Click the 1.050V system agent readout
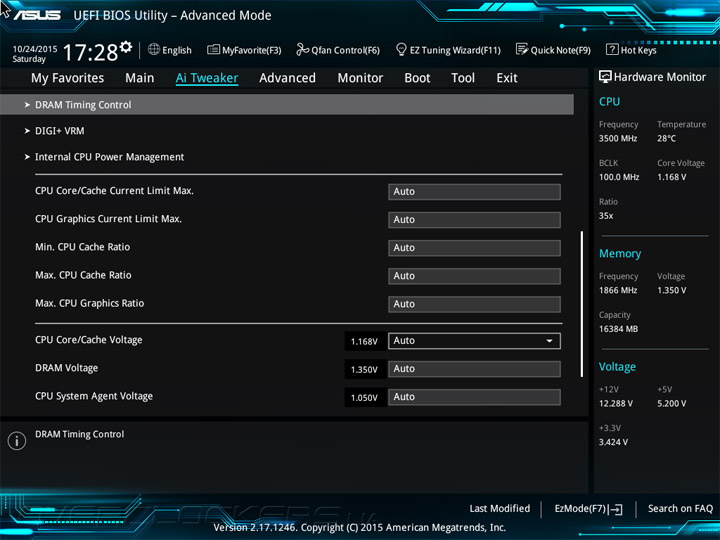 [x=364, y=398]
